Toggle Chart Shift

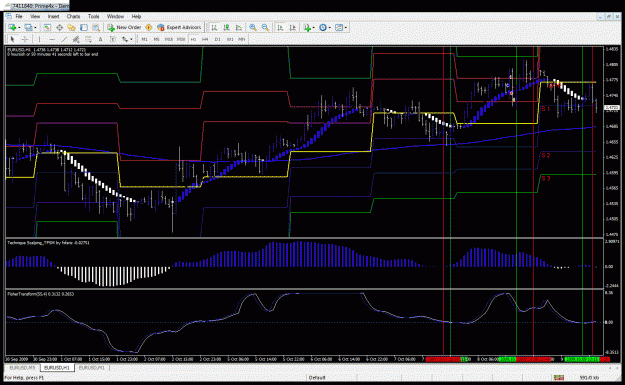click(x=293, y=27)
